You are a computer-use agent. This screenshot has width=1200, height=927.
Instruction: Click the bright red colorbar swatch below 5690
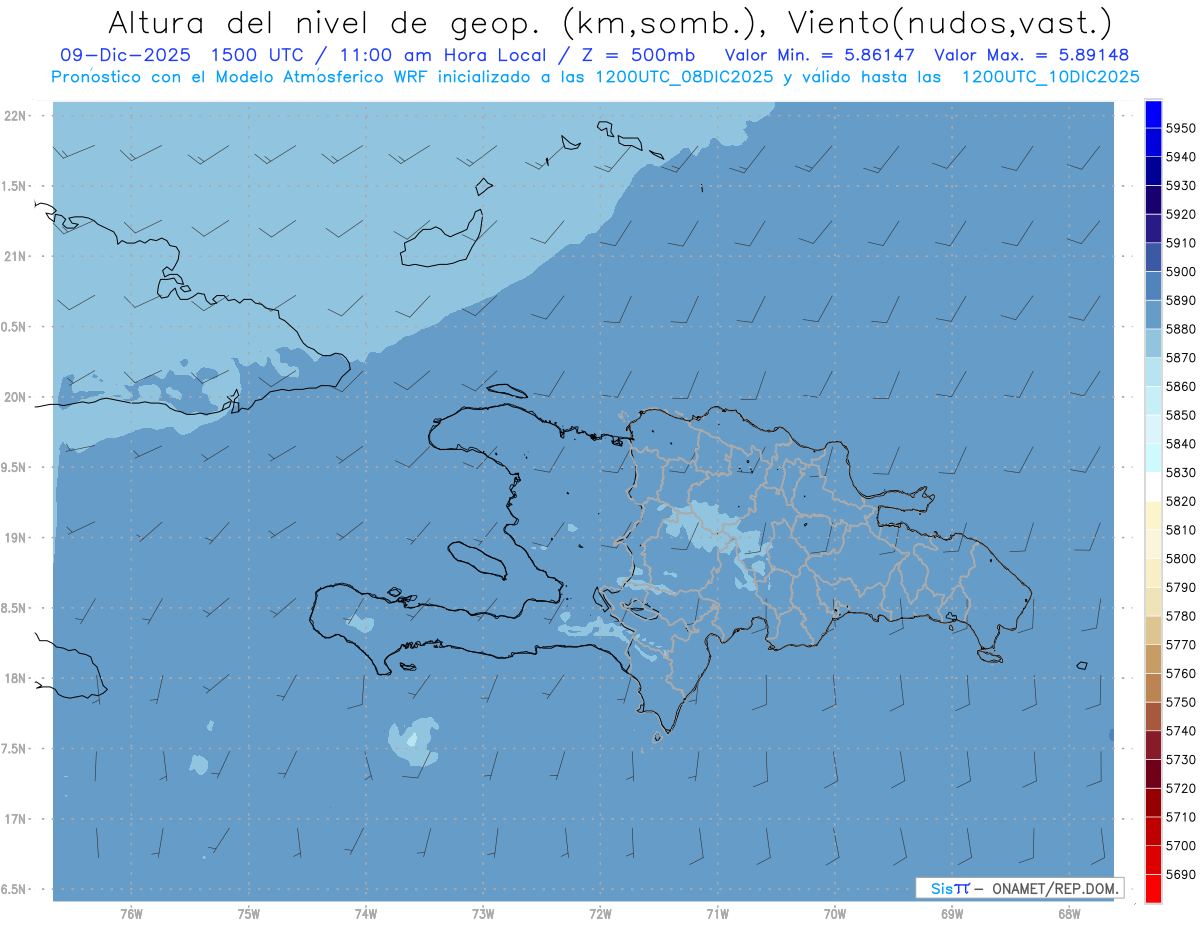click(1153, 888)
